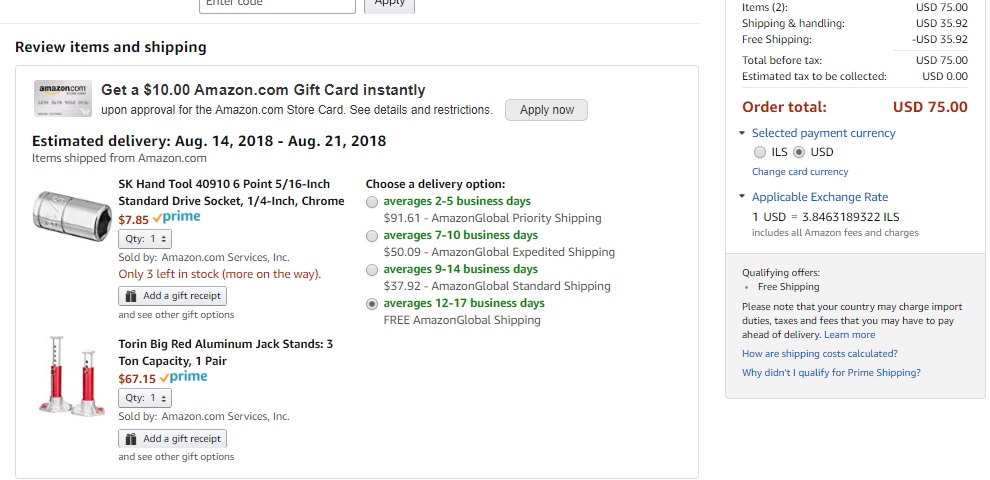Click the Amazon Store Card image
The width and height of the screenshot is (990, 480).
coord(63,100)
